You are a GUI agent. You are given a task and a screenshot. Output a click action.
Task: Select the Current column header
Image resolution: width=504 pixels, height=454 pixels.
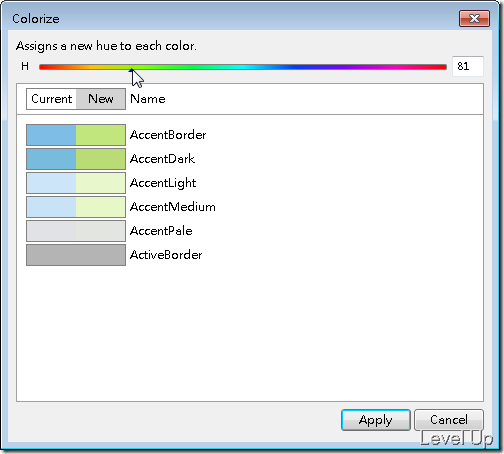51,99
